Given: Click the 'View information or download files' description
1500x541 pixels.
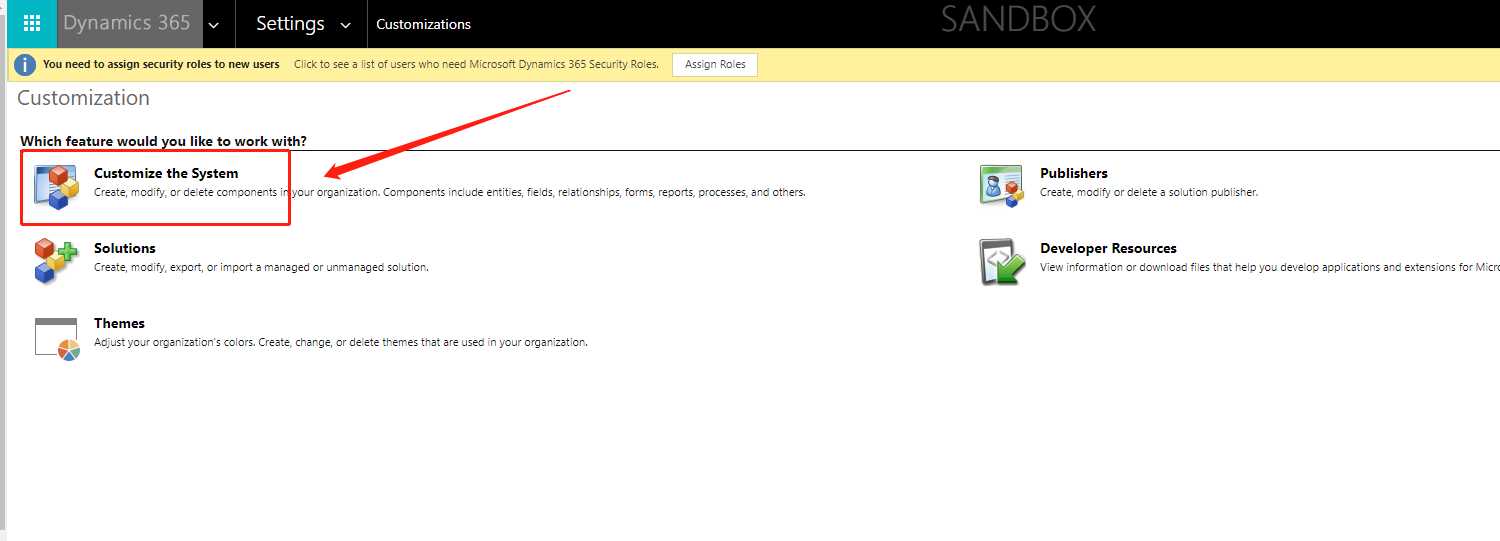Looking at the screenshot, I should coord(1270,267).
